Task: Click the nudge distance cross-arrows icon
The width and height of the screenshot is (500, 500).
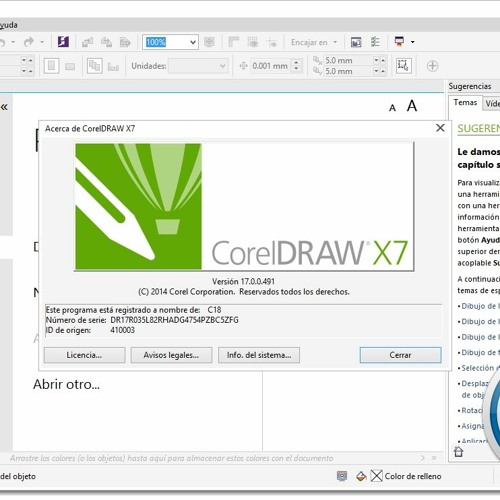Action: click(243, 66)
